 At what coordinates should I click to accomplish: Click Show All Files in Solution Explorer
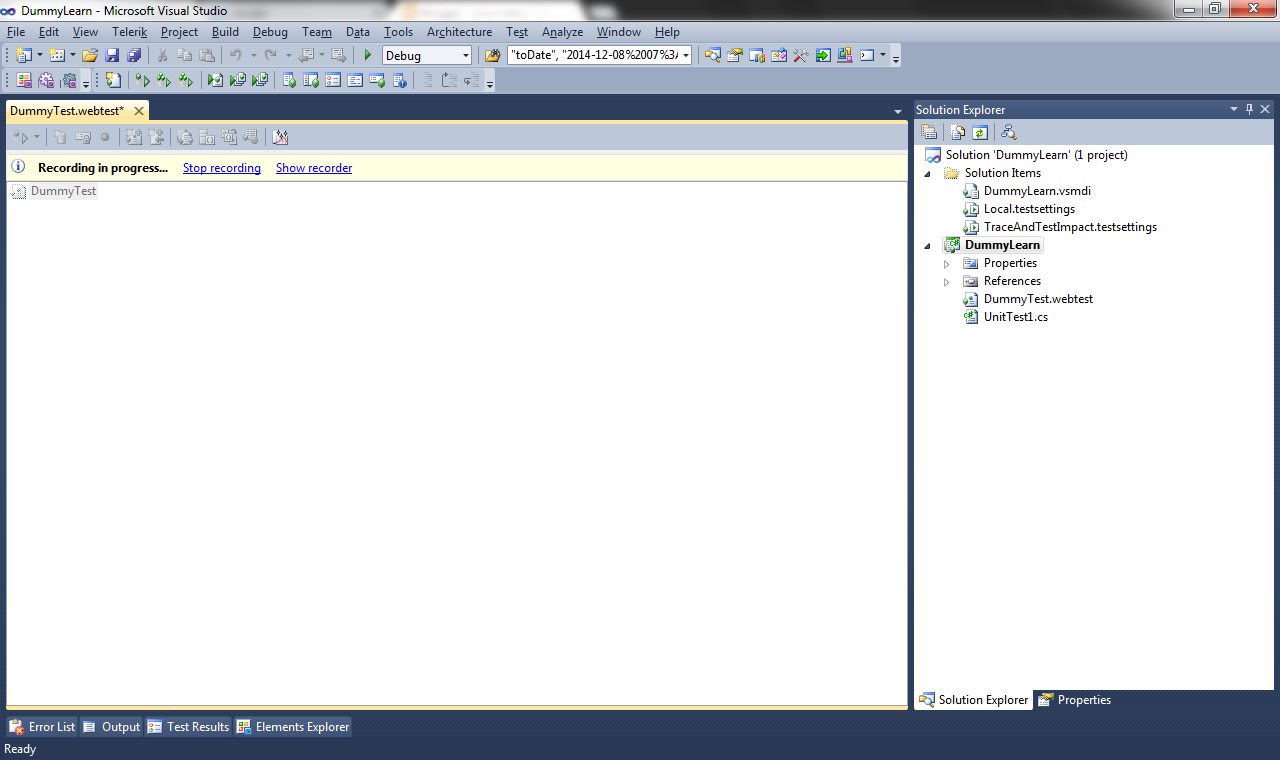958,132
